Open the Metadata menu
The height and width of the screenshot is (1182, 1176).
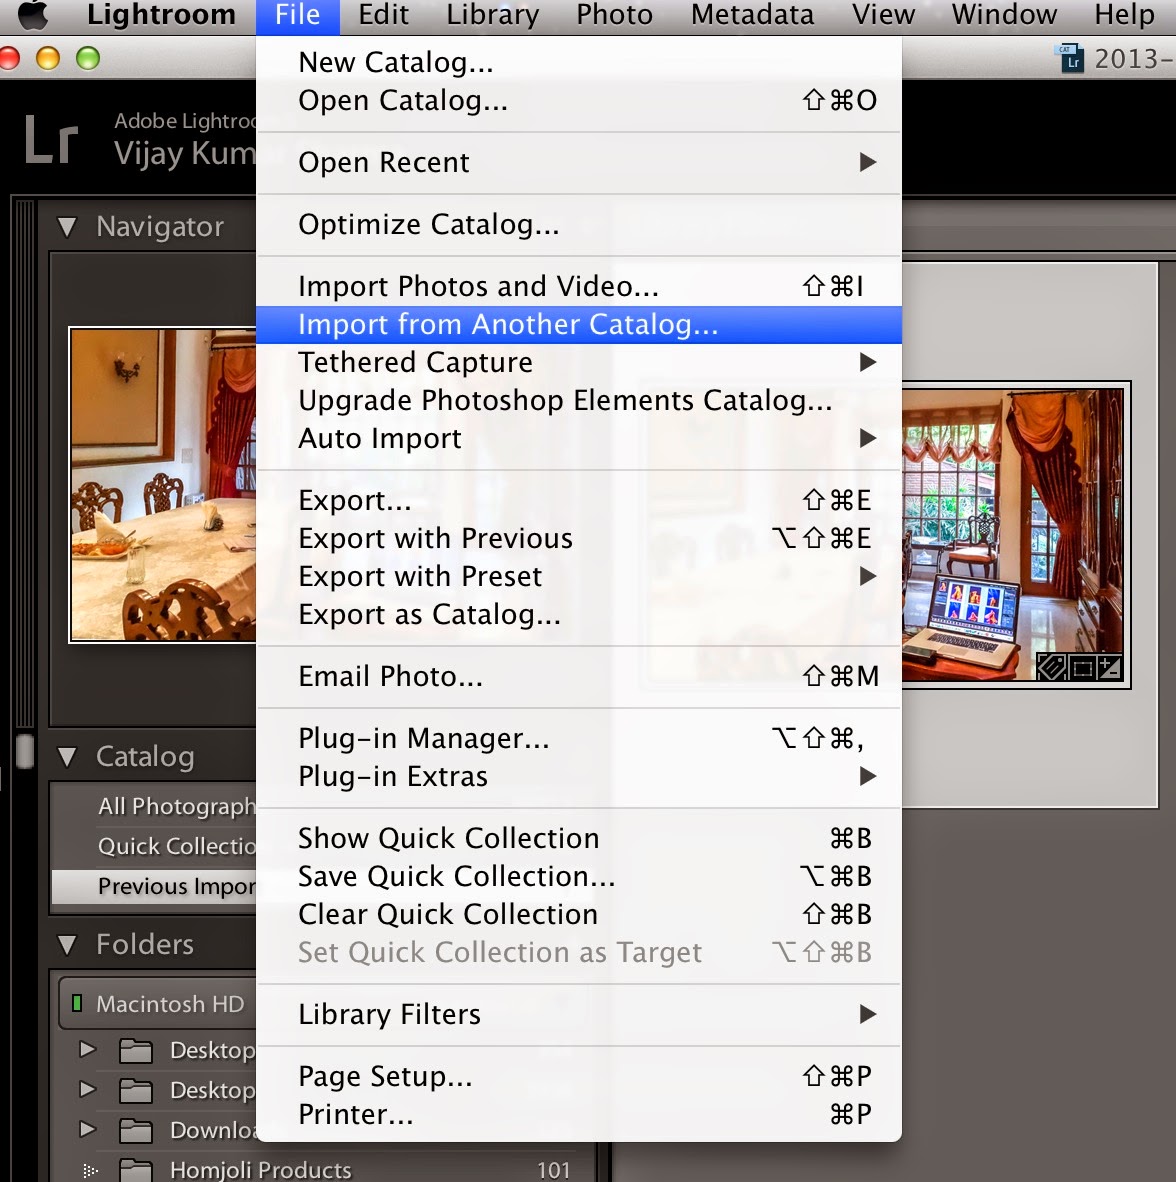pos(752,15)
